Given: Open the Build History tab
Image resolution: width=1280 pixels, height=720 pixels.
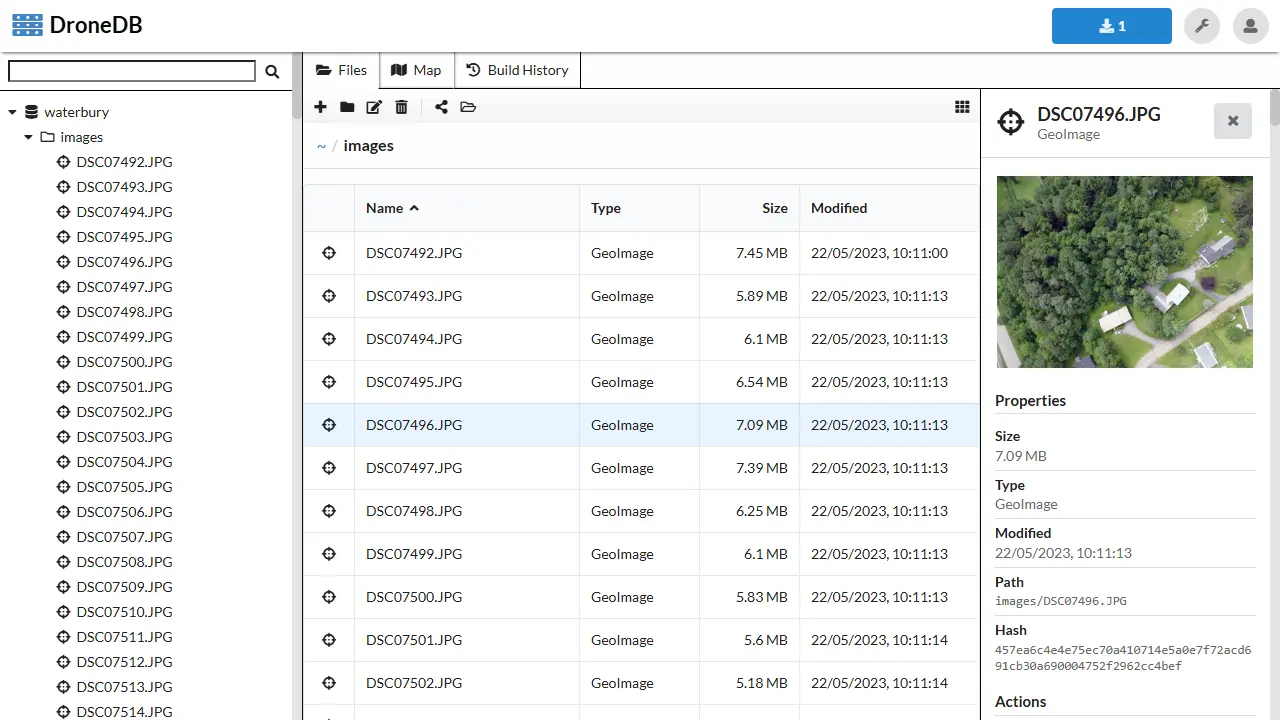Looking at the screenshot, I should click(517, 70).
